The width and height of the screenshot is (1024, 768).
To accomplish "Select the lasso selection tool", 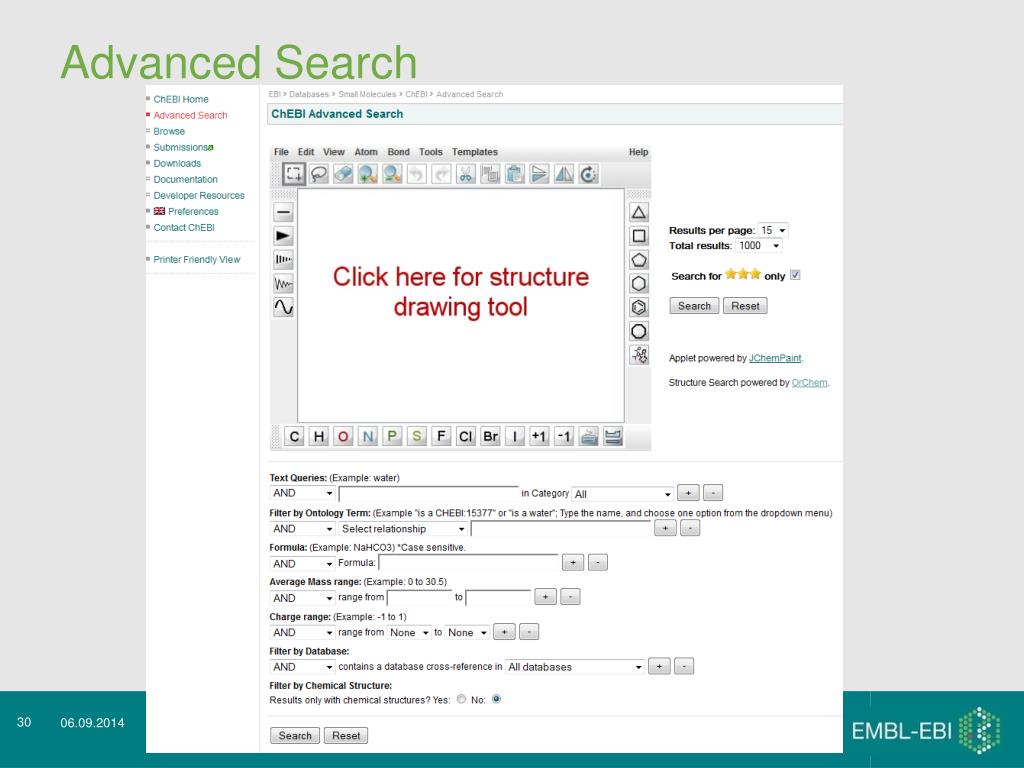I will tap(318, 174).
